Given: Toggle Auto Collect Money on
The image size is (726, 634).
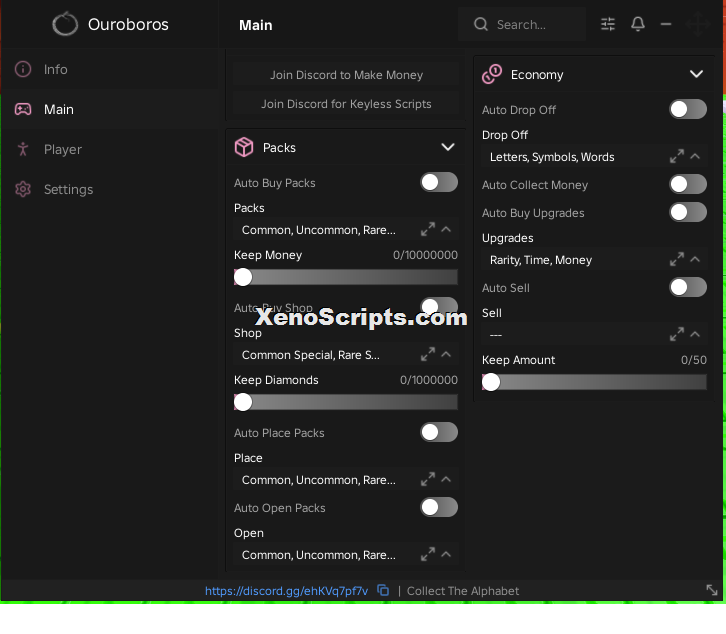Looking at the screenshot, I should point(688,184).
